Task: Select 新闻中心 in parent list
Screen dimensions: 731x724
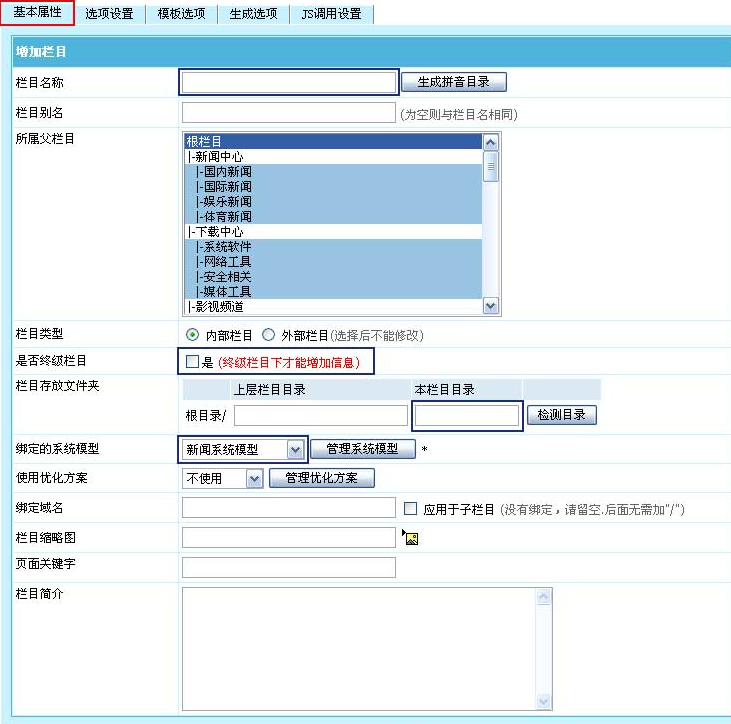Action: coord(333,157)
